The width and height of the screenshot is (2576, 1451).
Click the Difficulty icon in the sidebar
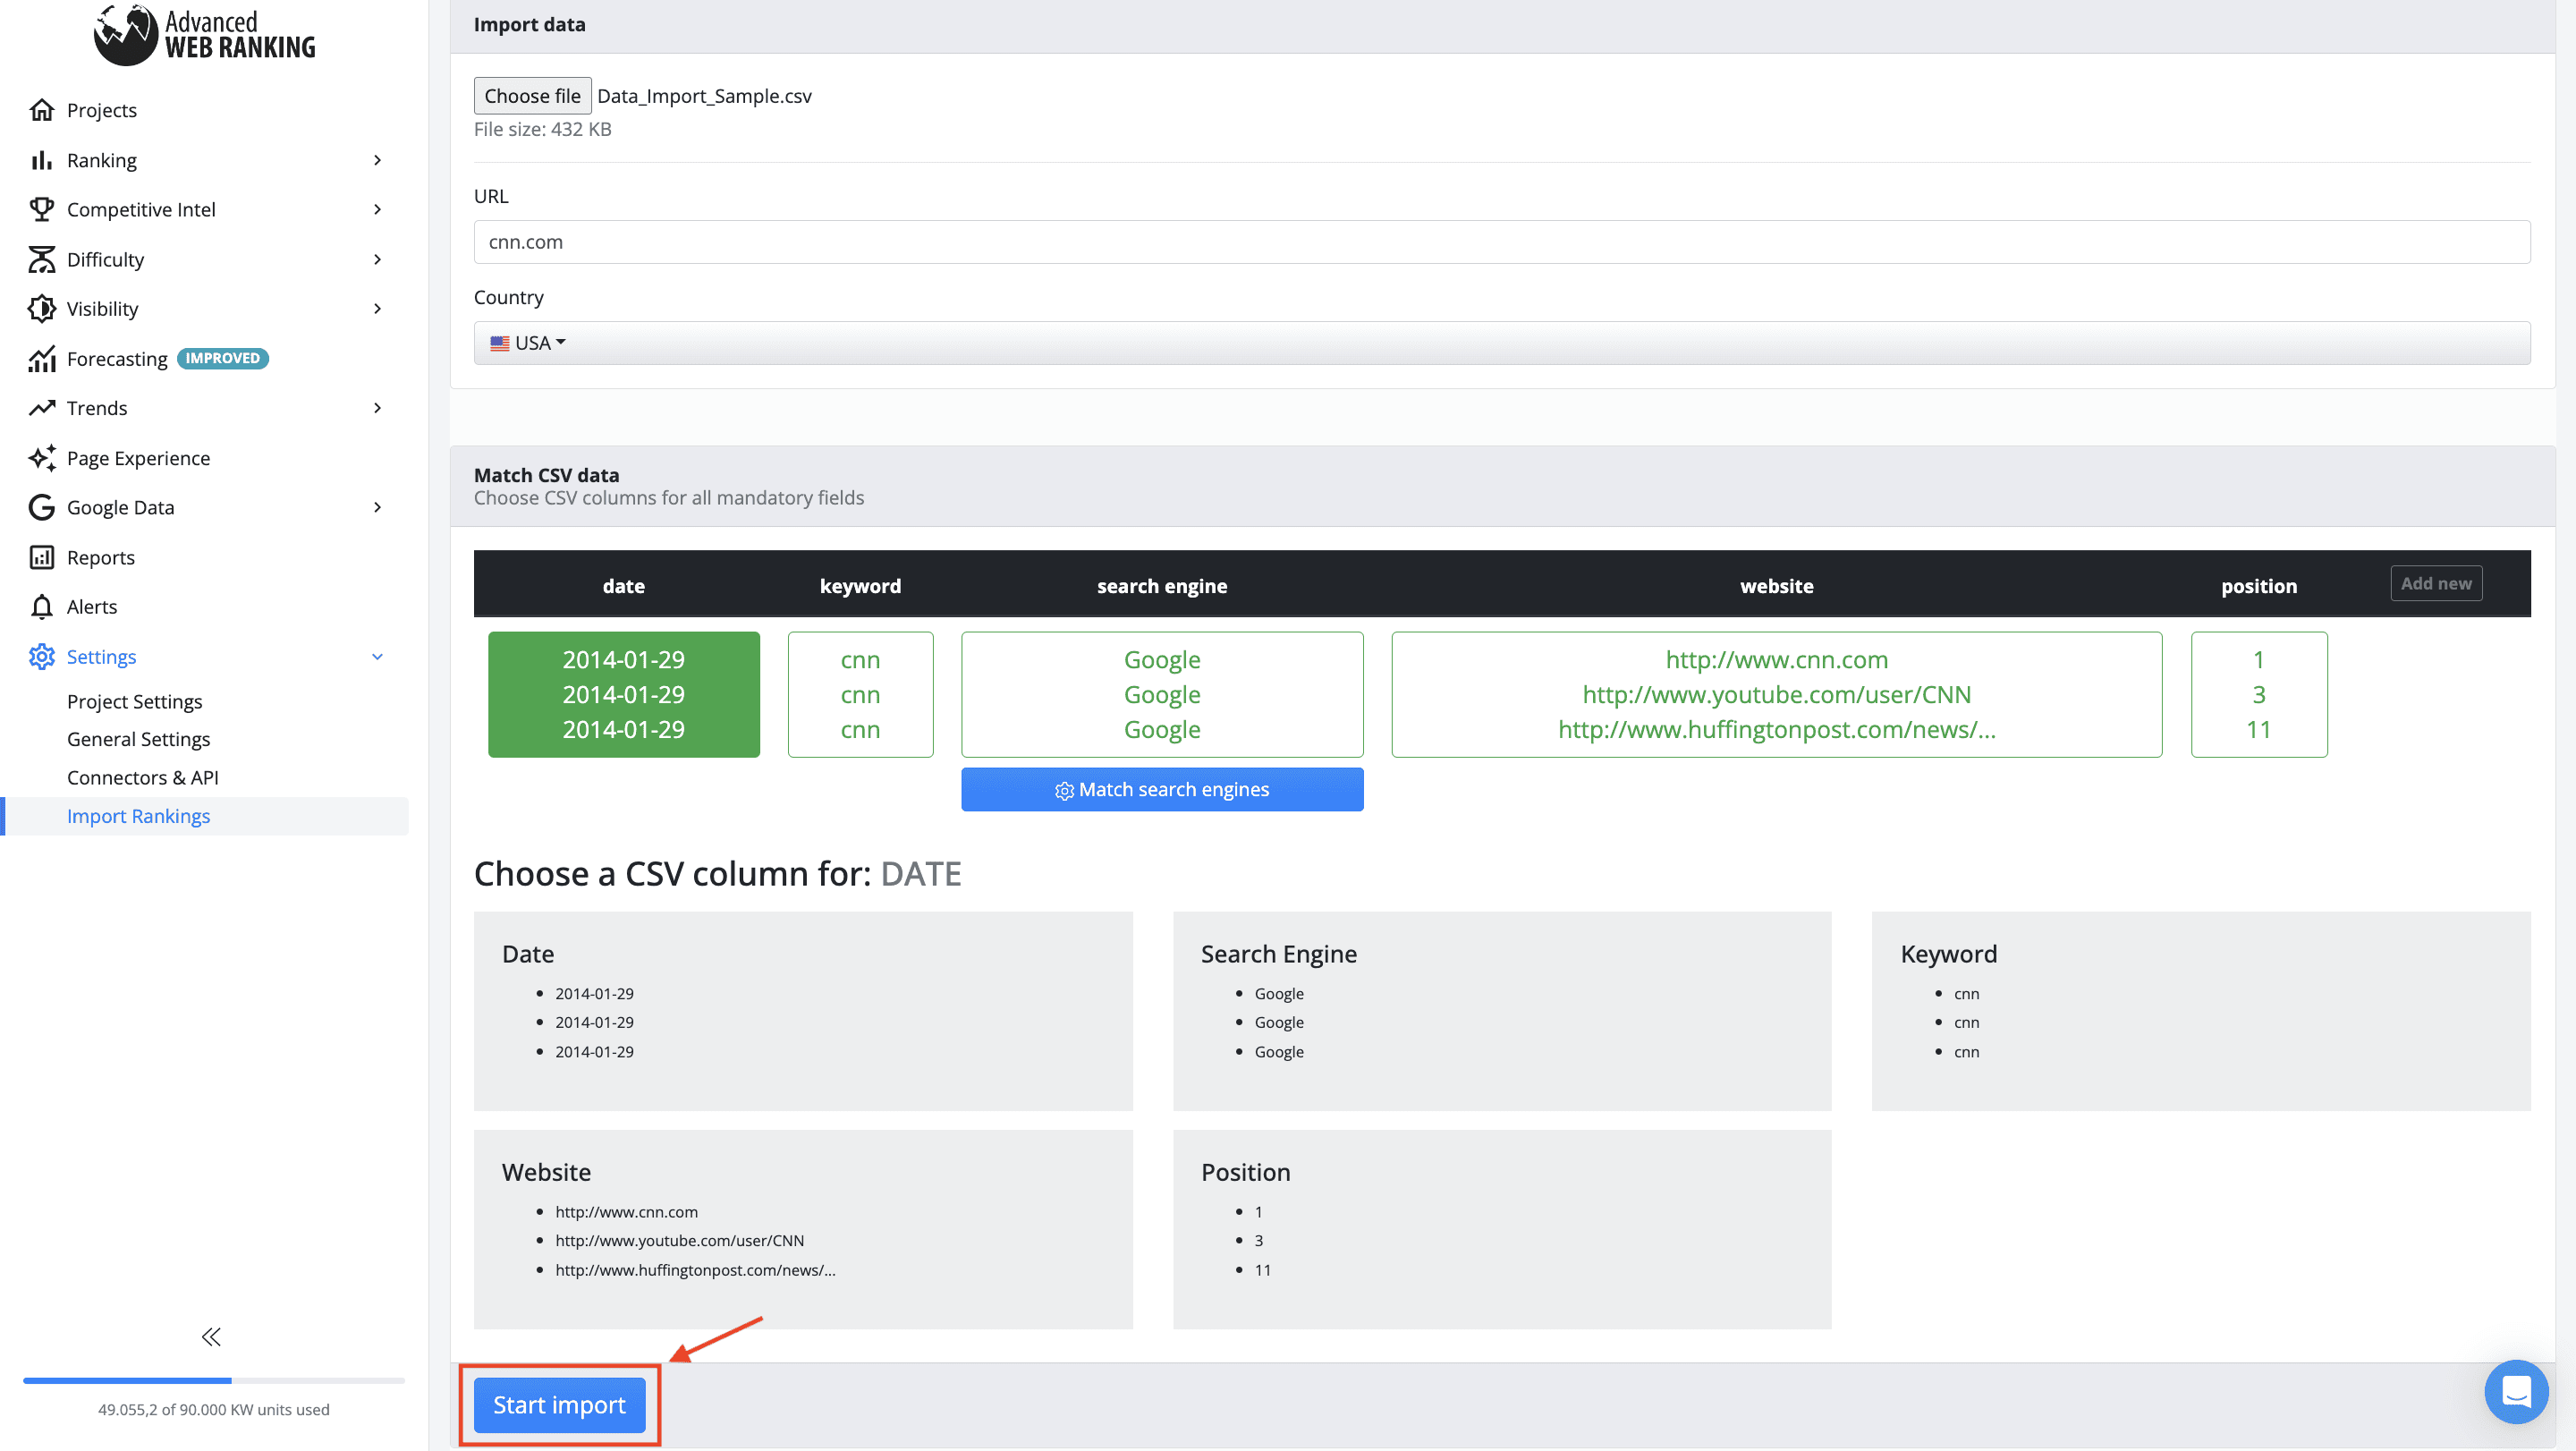coord(41,259)
